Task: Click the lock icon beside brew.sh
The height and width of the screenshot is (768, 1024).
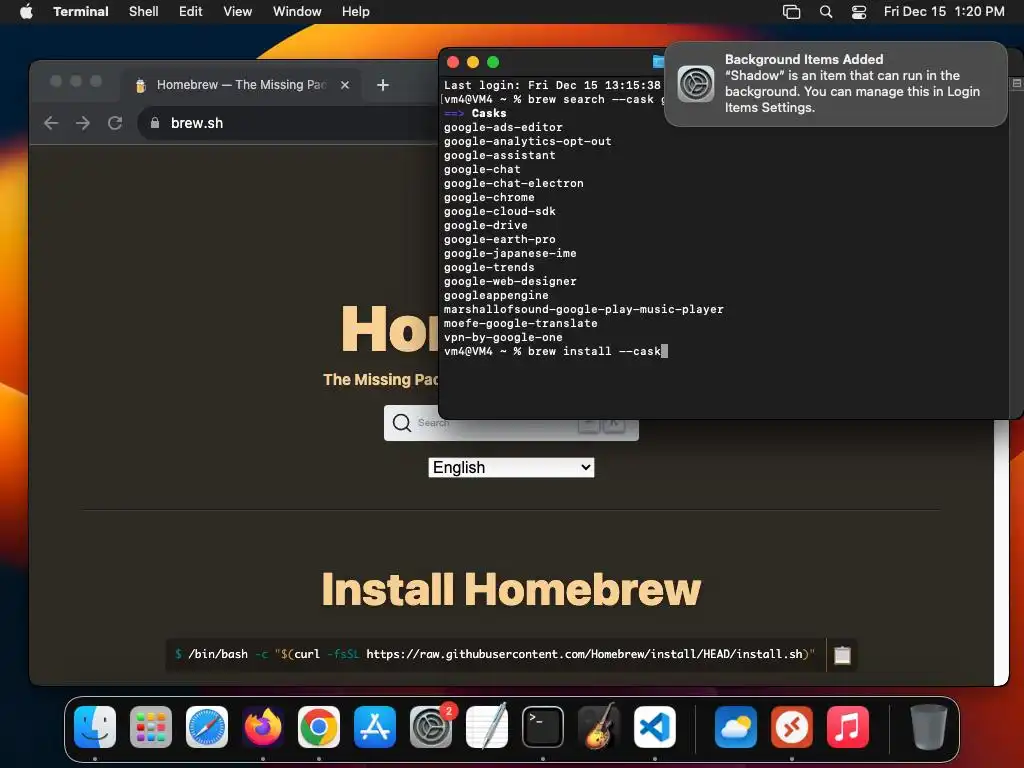Action: pos(155,123)
